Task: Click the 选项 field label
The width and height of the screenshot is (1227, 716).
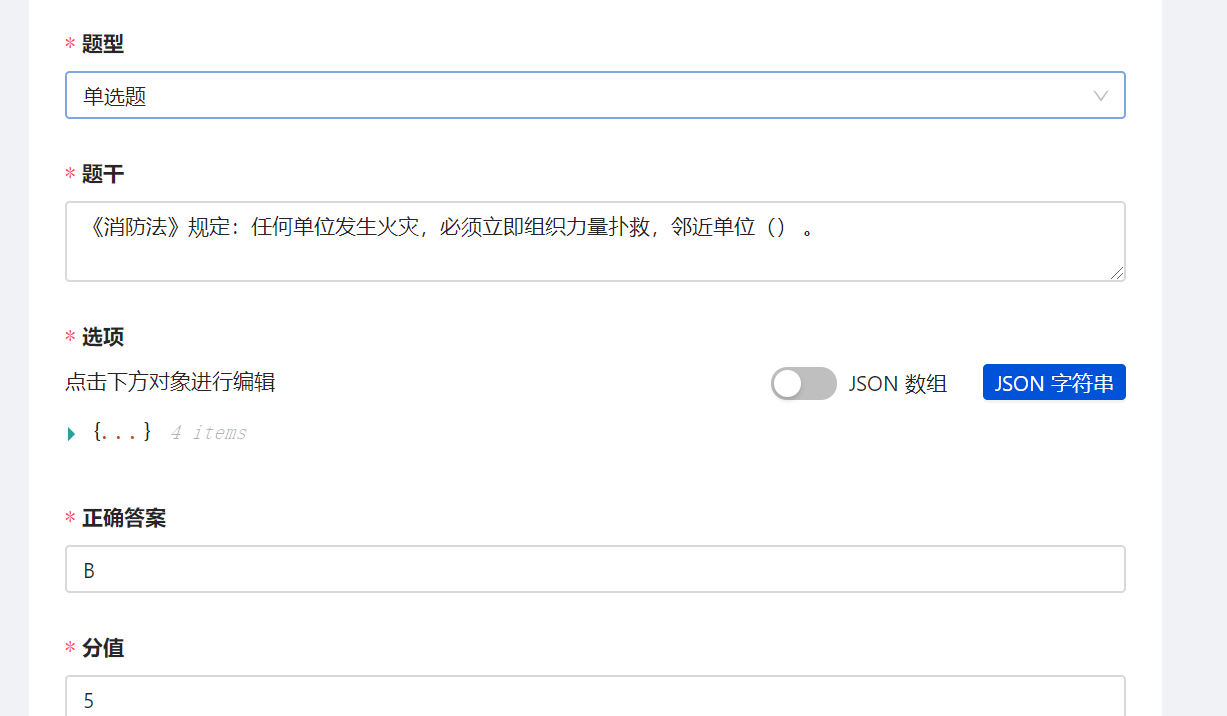Action: pos(103,337)
